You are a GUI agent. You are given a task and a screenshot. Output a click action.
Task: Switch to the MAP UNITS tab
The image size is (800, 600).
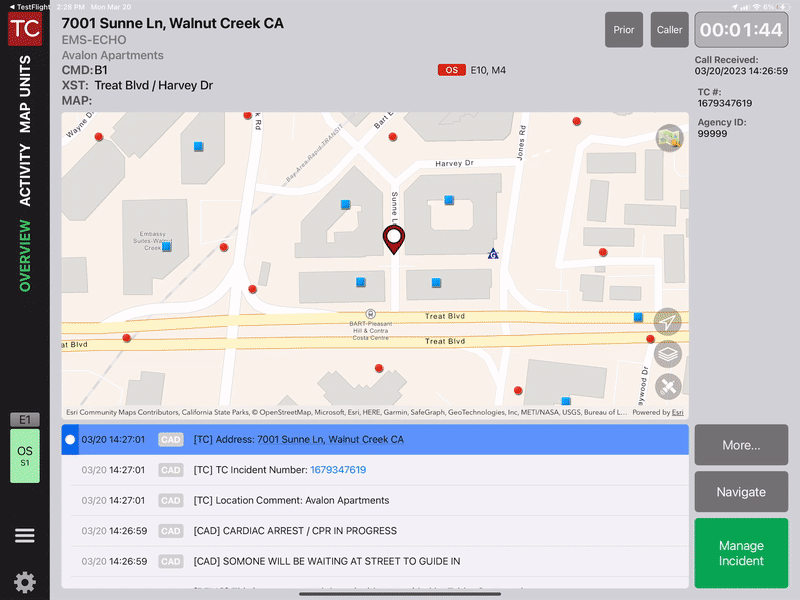[x=25, y=95]
